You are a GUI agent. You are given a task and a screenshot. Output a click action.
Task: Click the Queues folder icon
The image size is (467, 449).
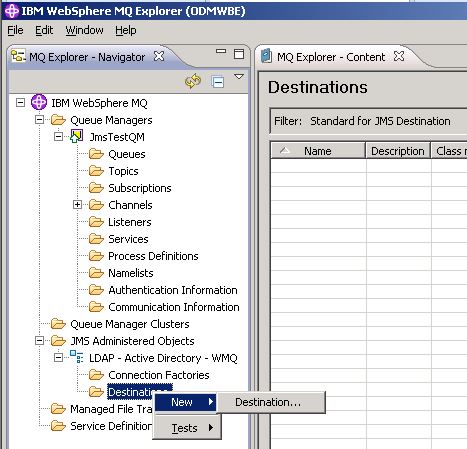[x=96, y=154]
